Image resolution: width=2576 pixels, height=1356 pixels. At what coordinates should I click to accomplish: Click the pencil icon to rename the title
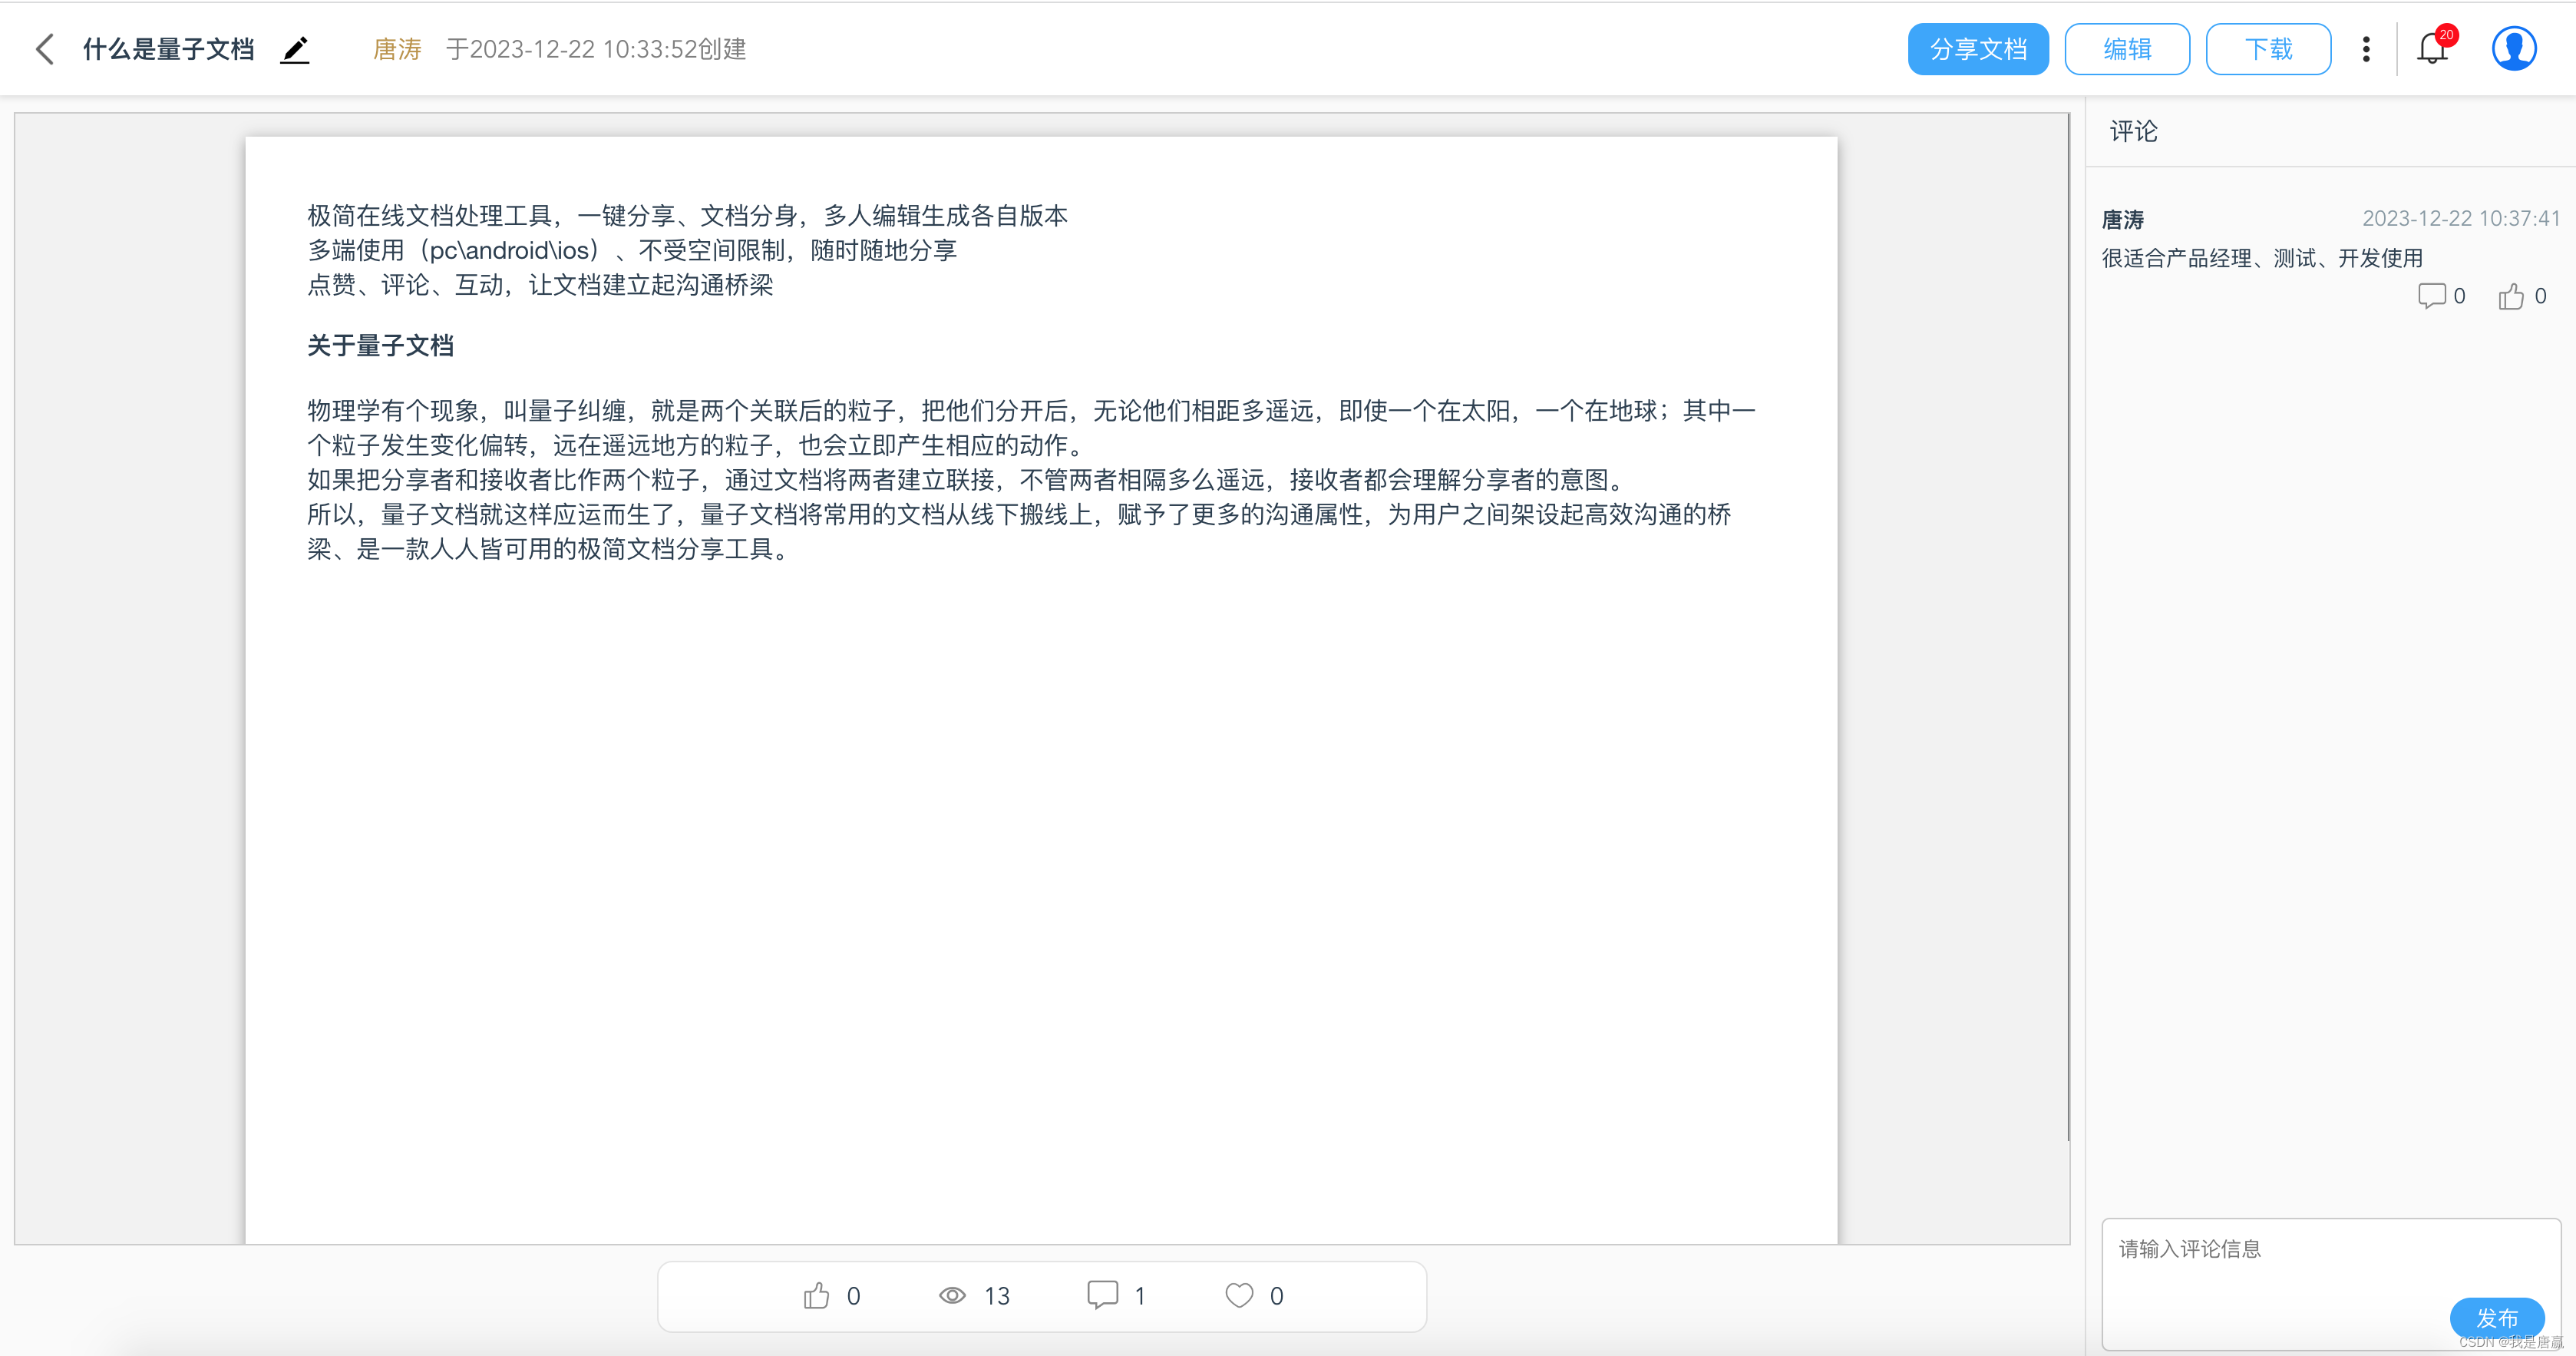295,49
